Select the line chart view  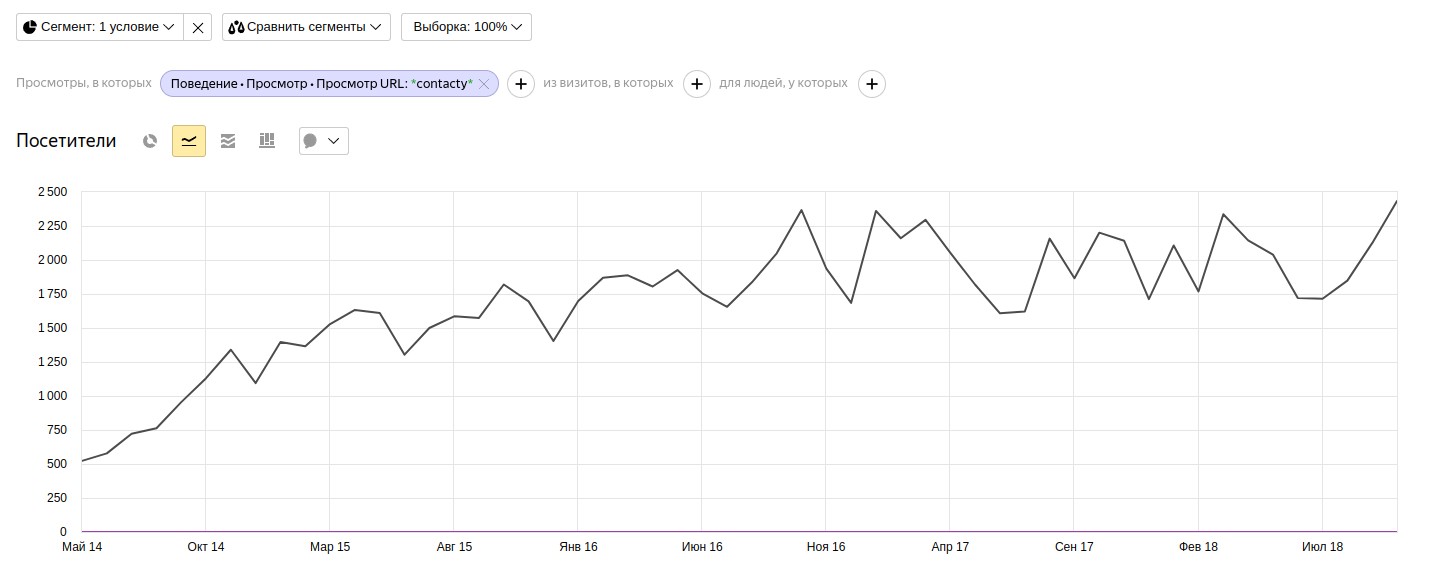point(189,141)
